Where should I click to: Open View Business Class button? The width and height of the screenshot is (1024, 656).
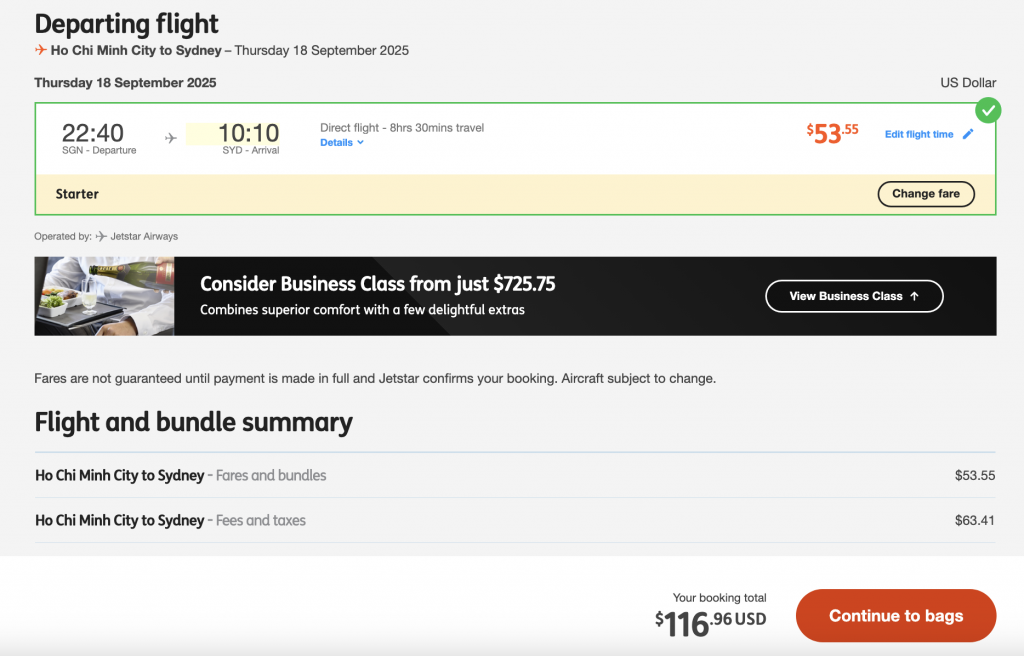coord(854,296)
